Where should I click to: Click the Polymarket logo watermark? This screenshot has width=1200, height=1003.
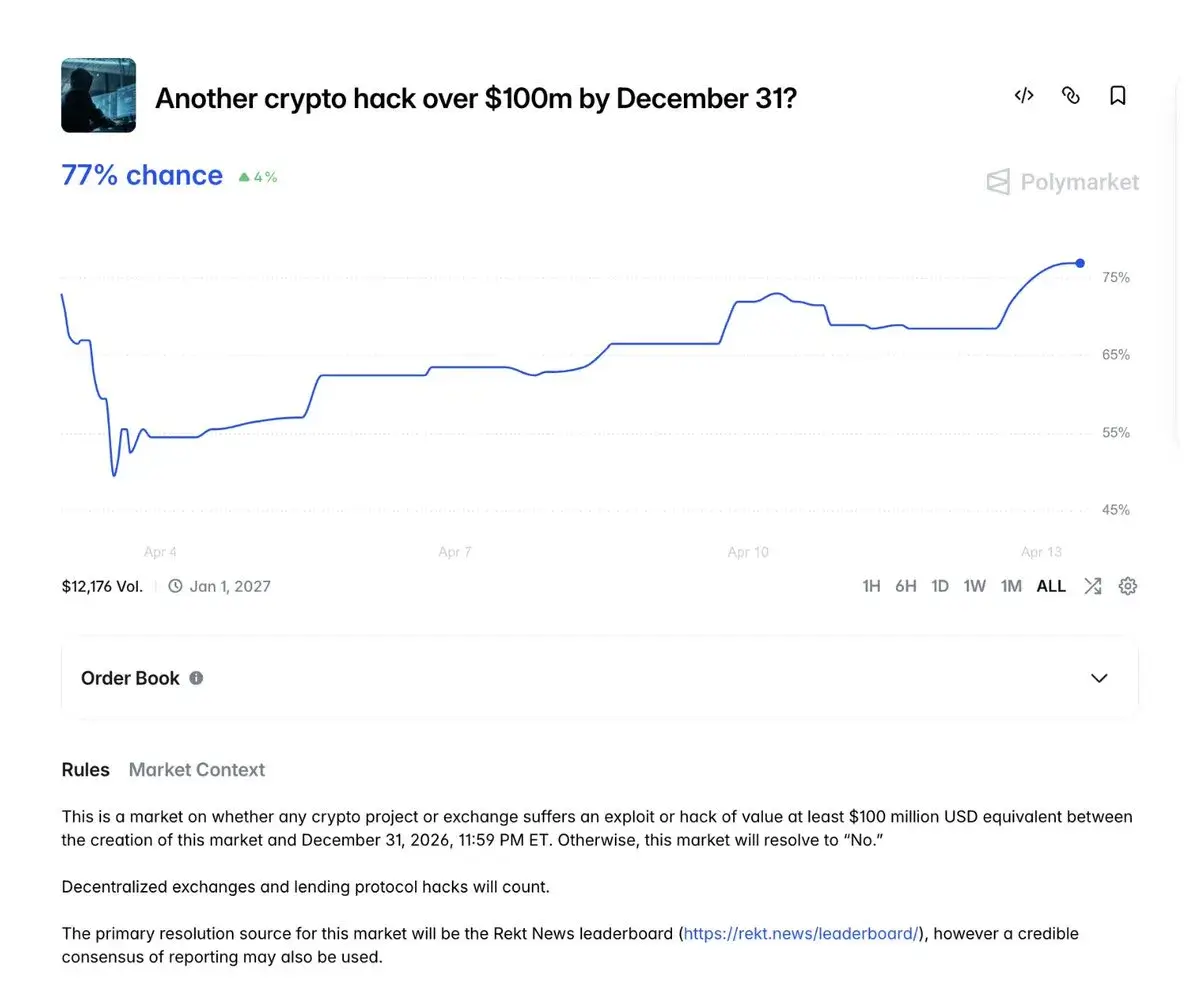click(1062, 182)
